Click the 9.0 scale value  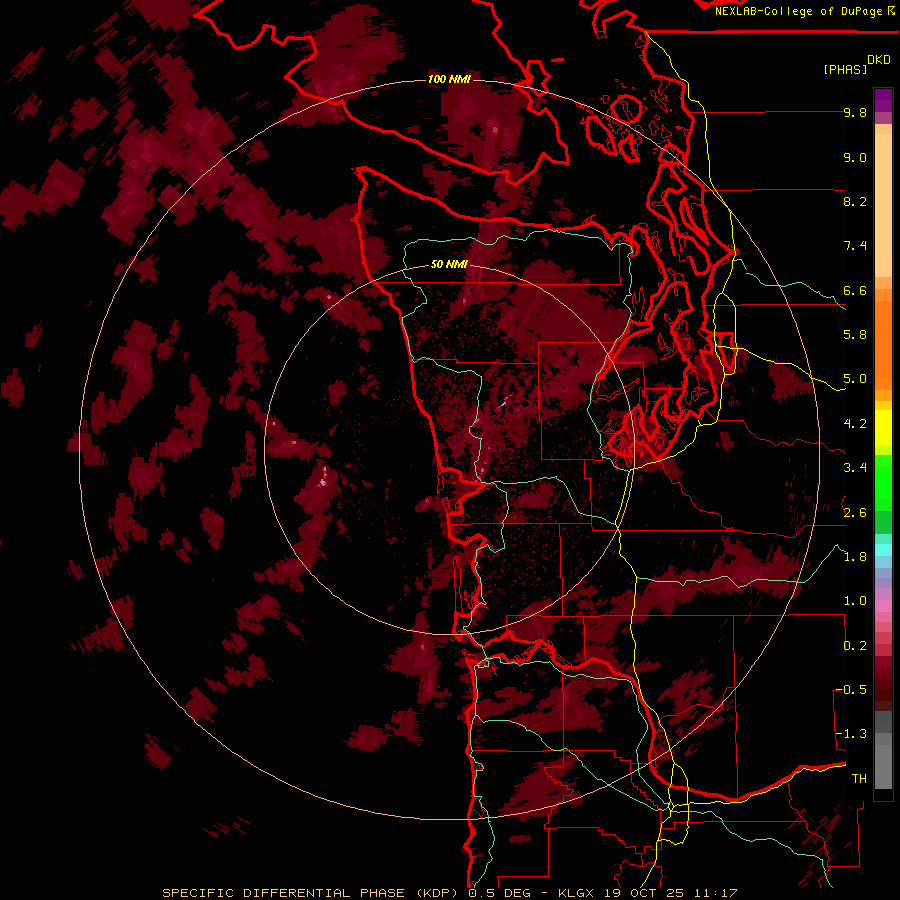855,158
